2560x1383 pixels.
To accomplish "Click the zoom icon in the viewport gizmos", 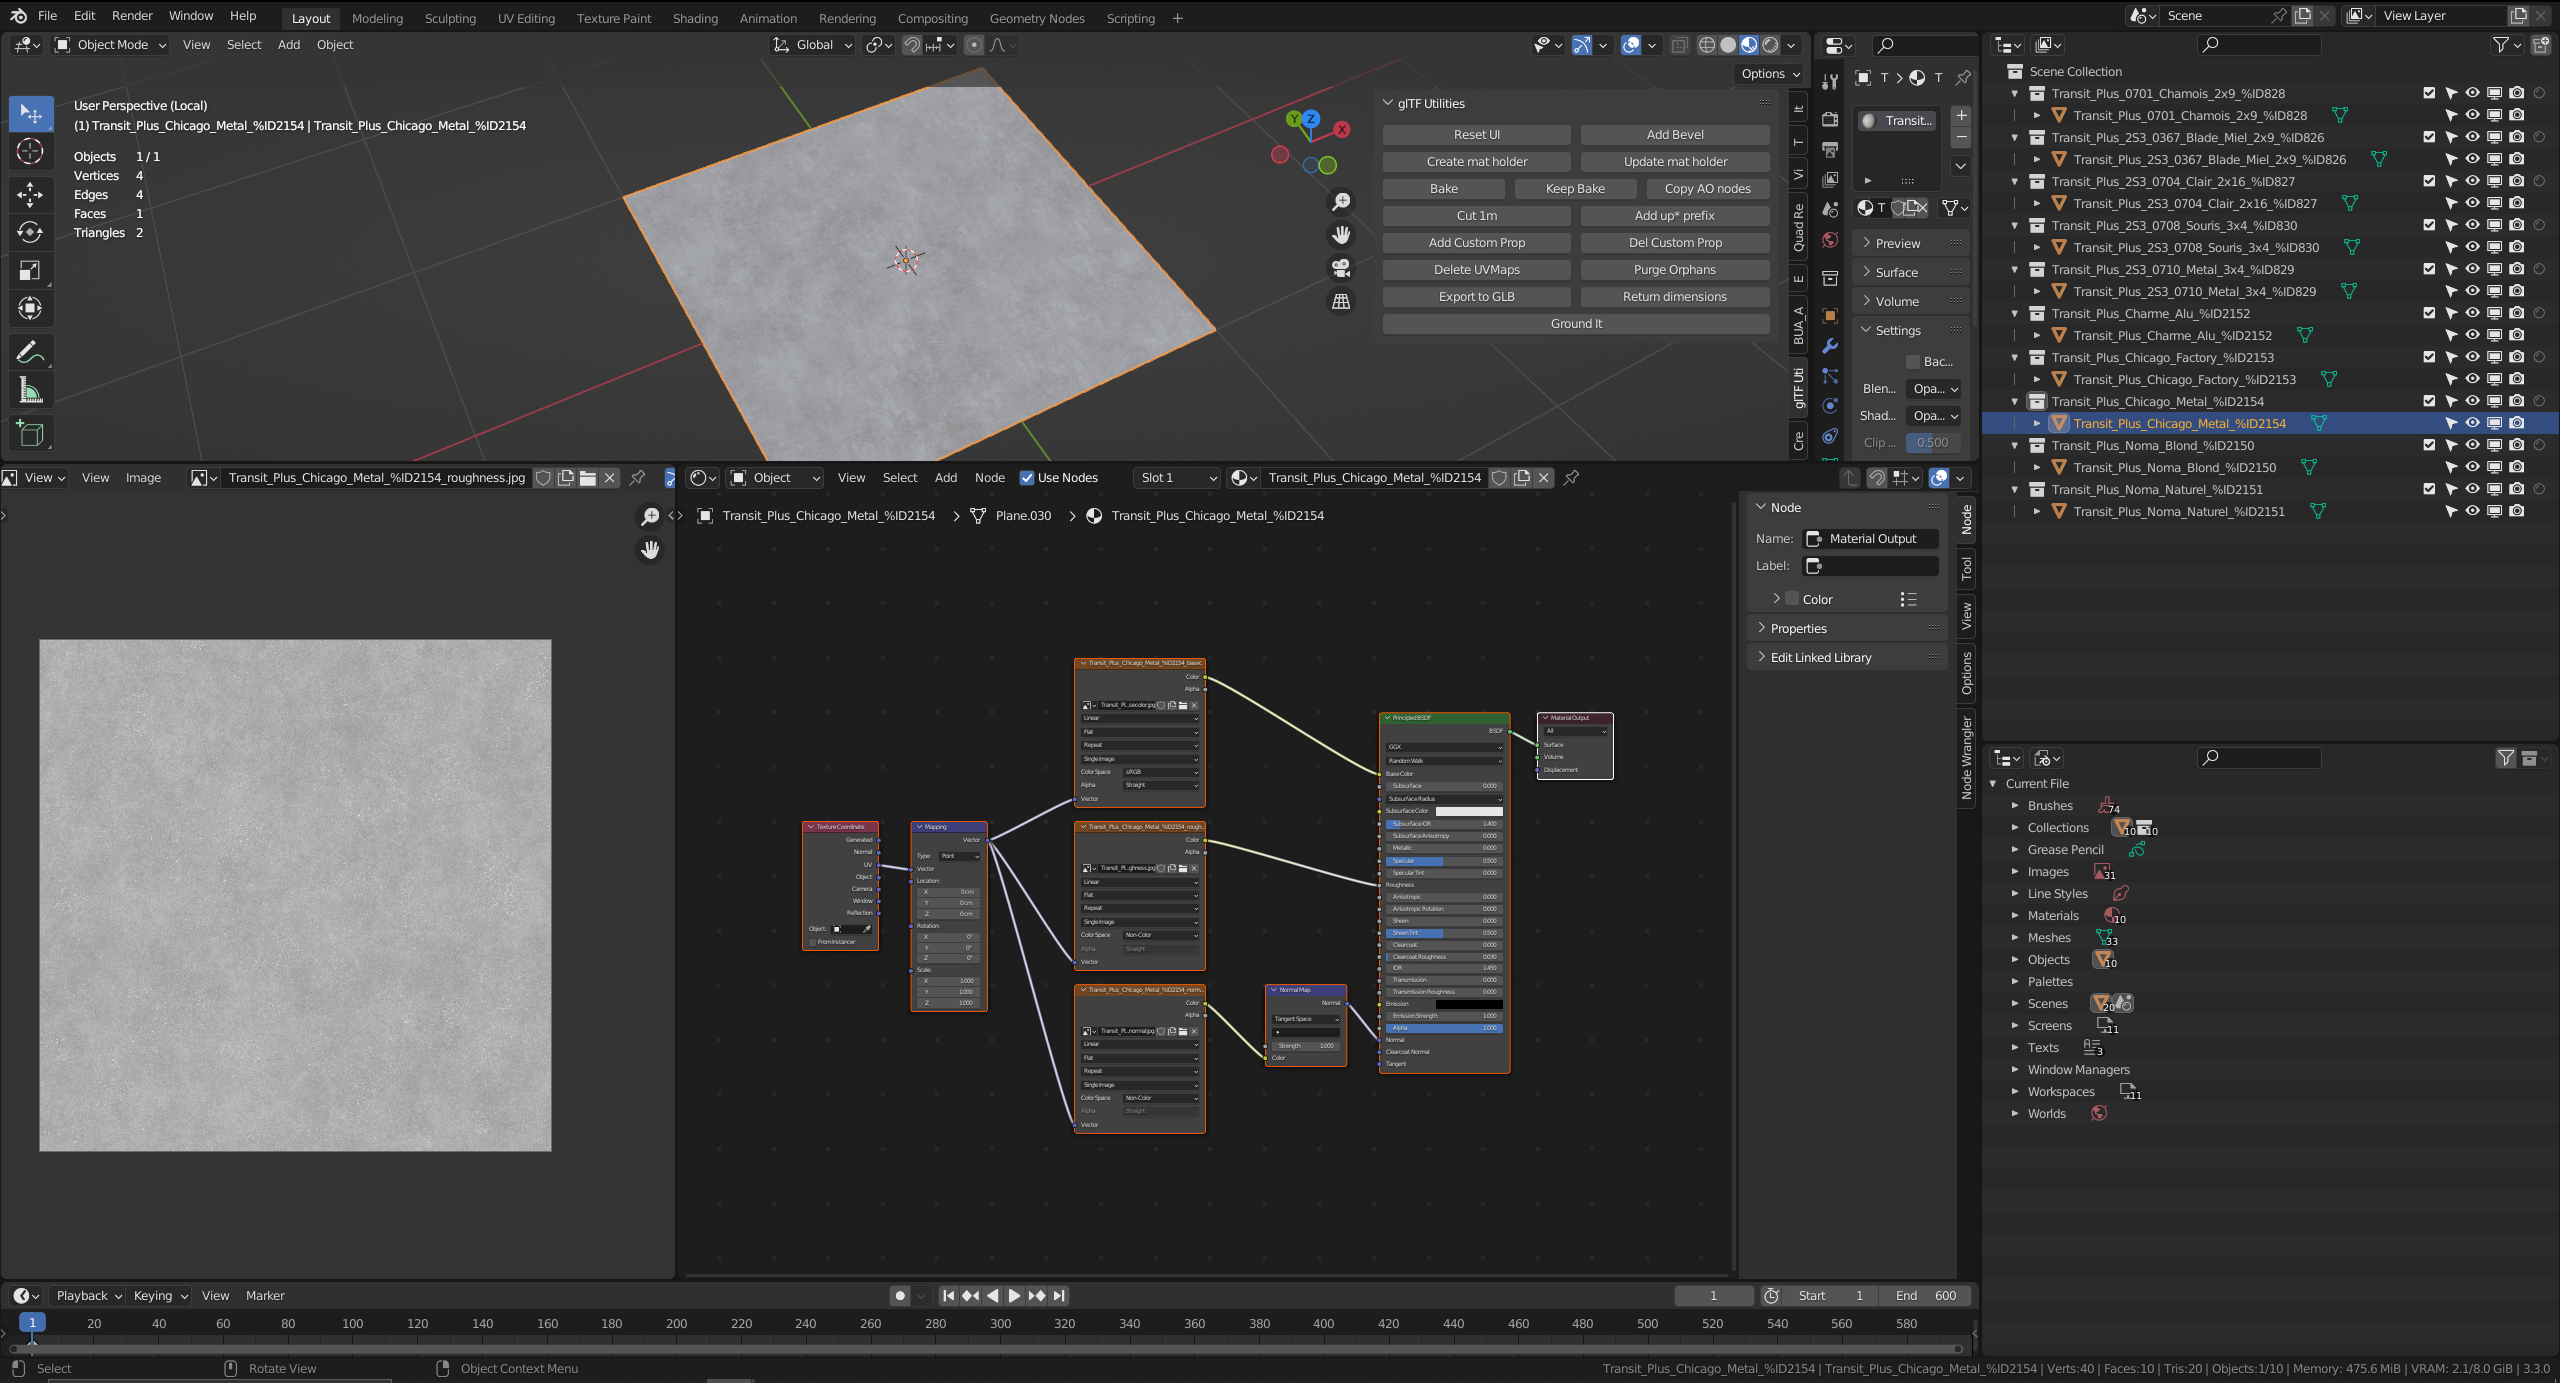I will tap(1342, 201).
